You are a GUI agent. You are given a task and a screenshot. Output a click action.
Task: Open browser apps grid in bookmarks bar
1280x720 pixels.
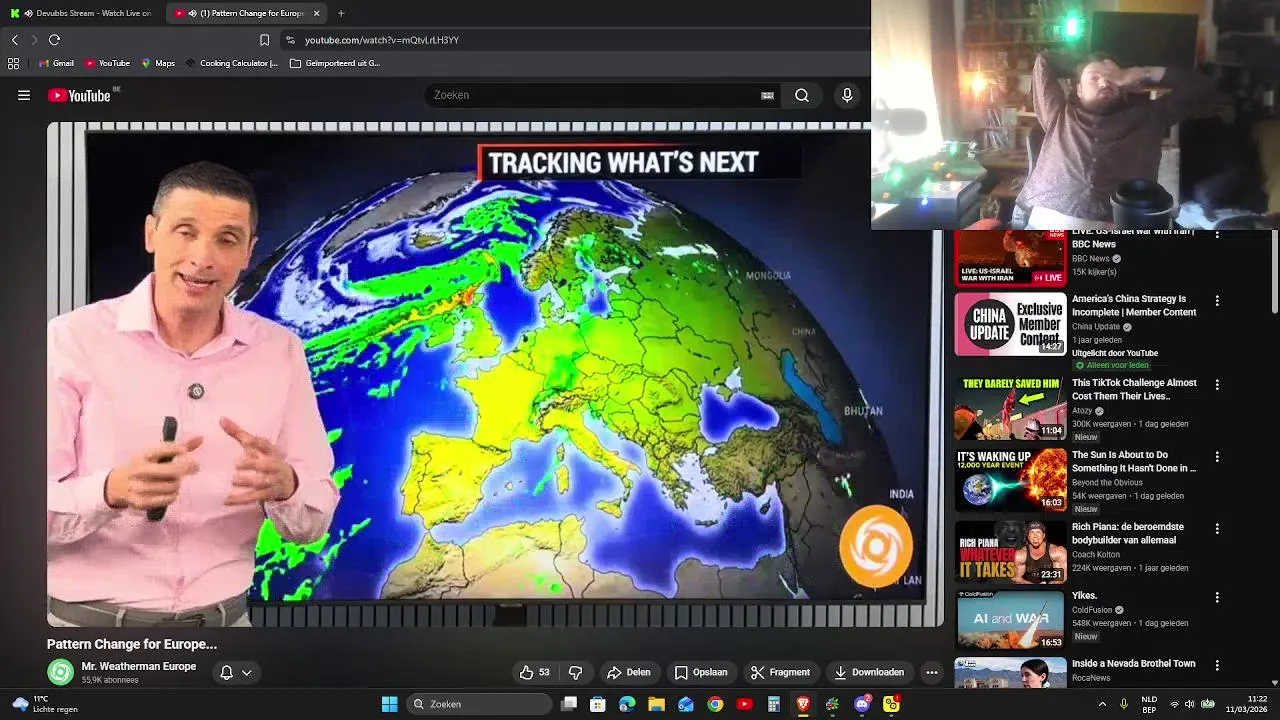(13, 63)
